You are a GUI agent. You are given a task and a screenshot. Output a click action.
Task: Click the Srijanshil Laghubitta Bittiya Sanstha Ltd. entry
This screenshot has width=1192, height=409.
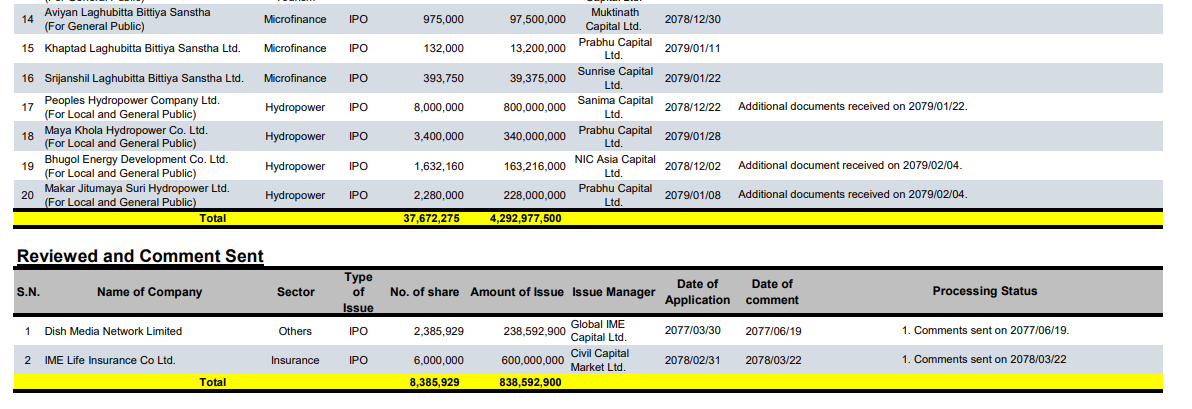(x=144, y=78)
